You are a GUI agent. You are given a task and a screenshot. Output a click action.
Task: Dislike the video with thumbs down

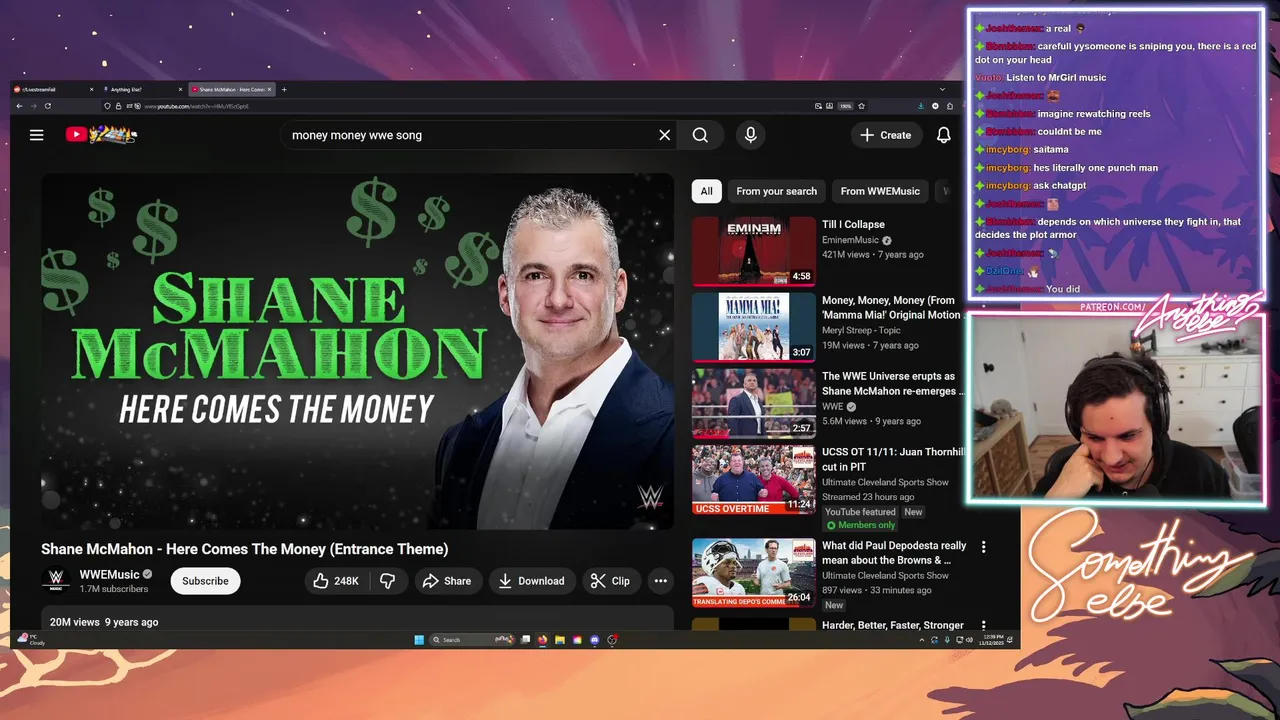click(387, 581)
